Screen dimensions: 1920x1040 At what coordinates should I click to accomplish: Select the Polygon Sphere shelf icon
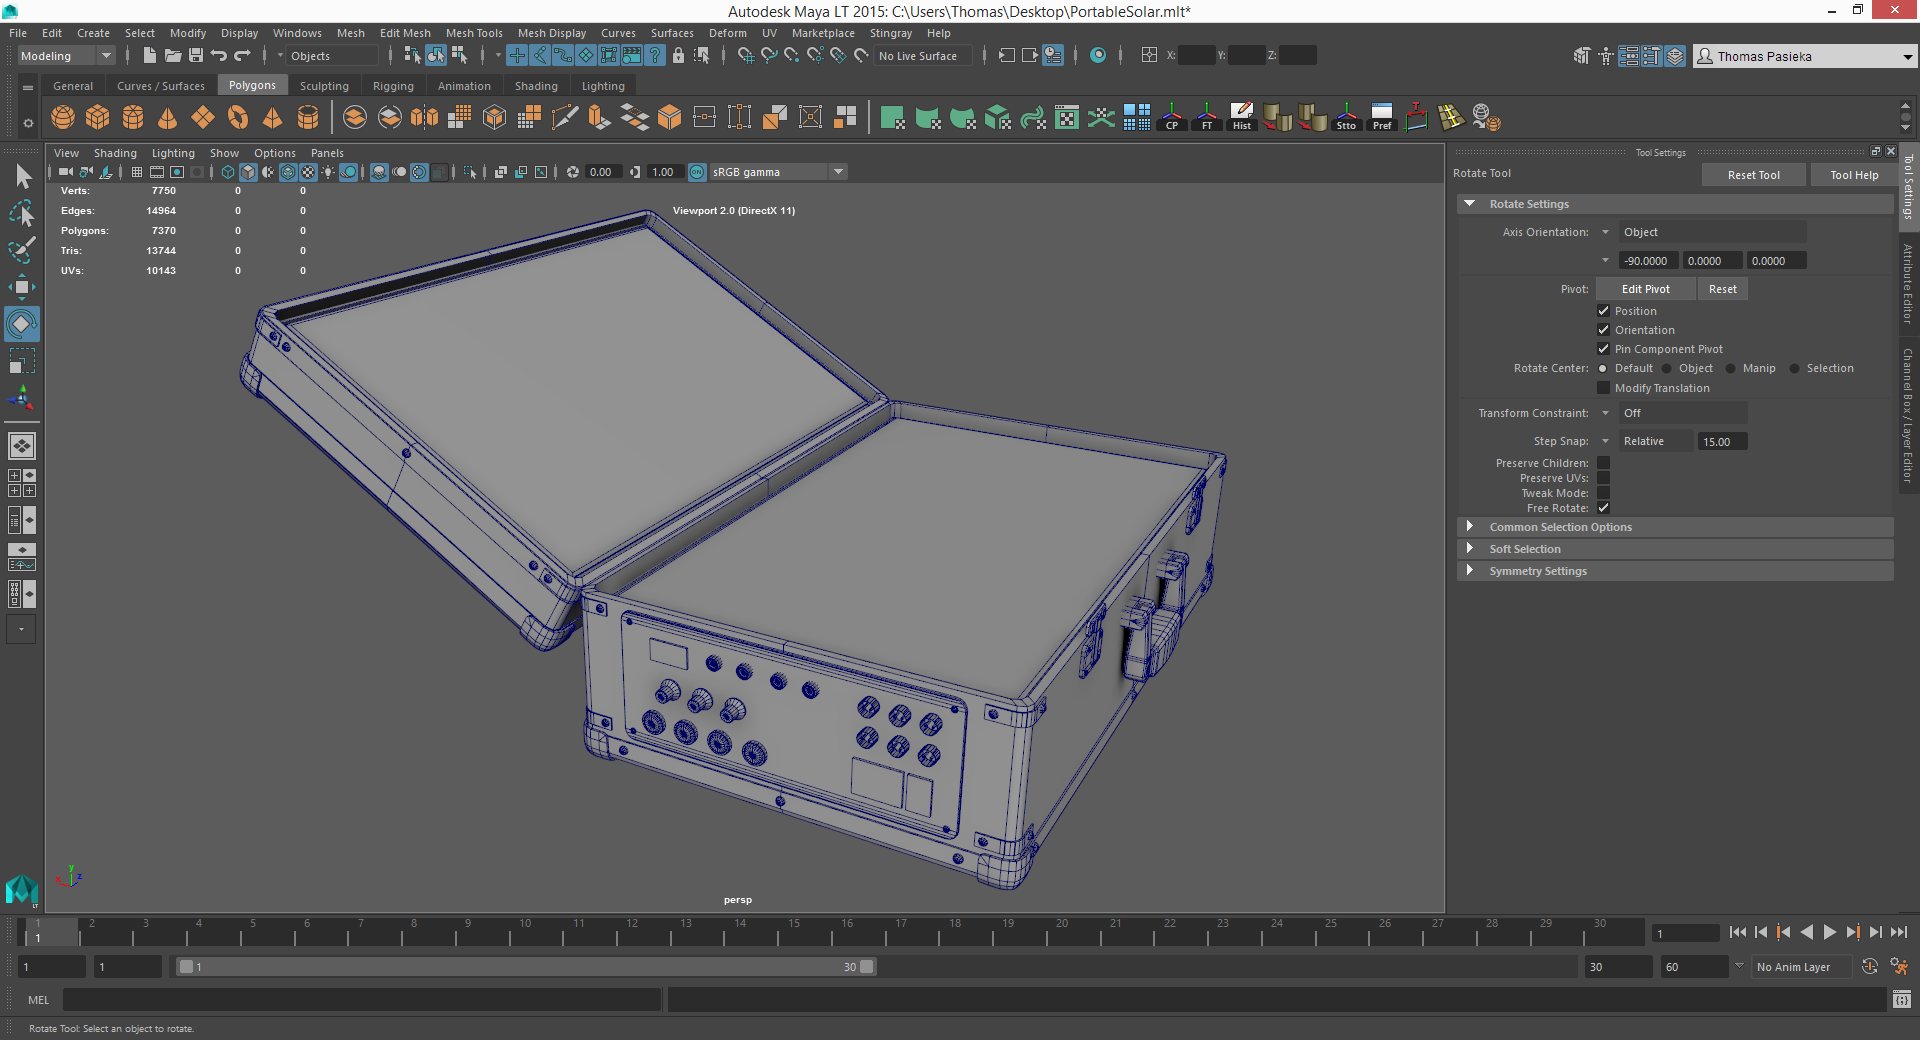62,117
